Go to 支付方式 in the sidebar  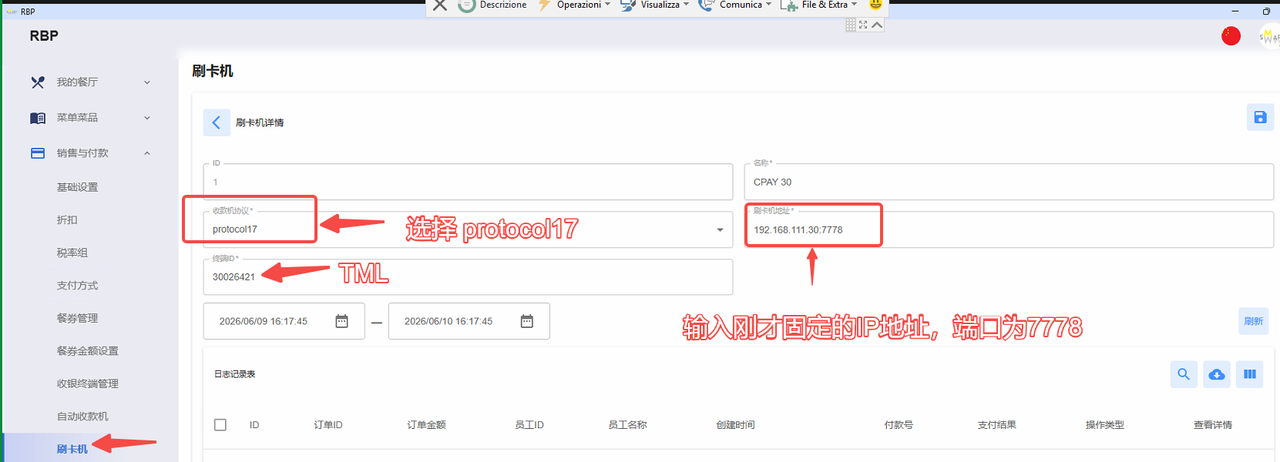(x=77, y=285)
